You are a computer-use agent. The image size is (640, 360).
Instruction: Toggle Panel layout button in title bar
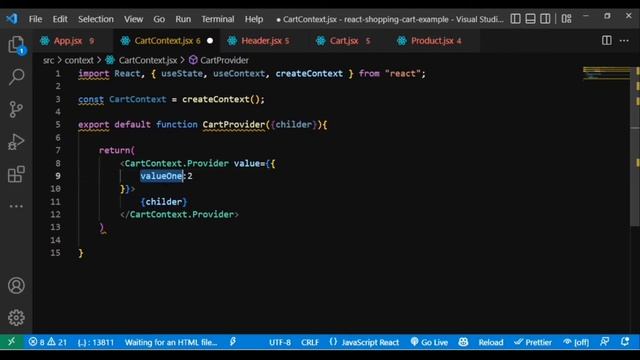530,19
